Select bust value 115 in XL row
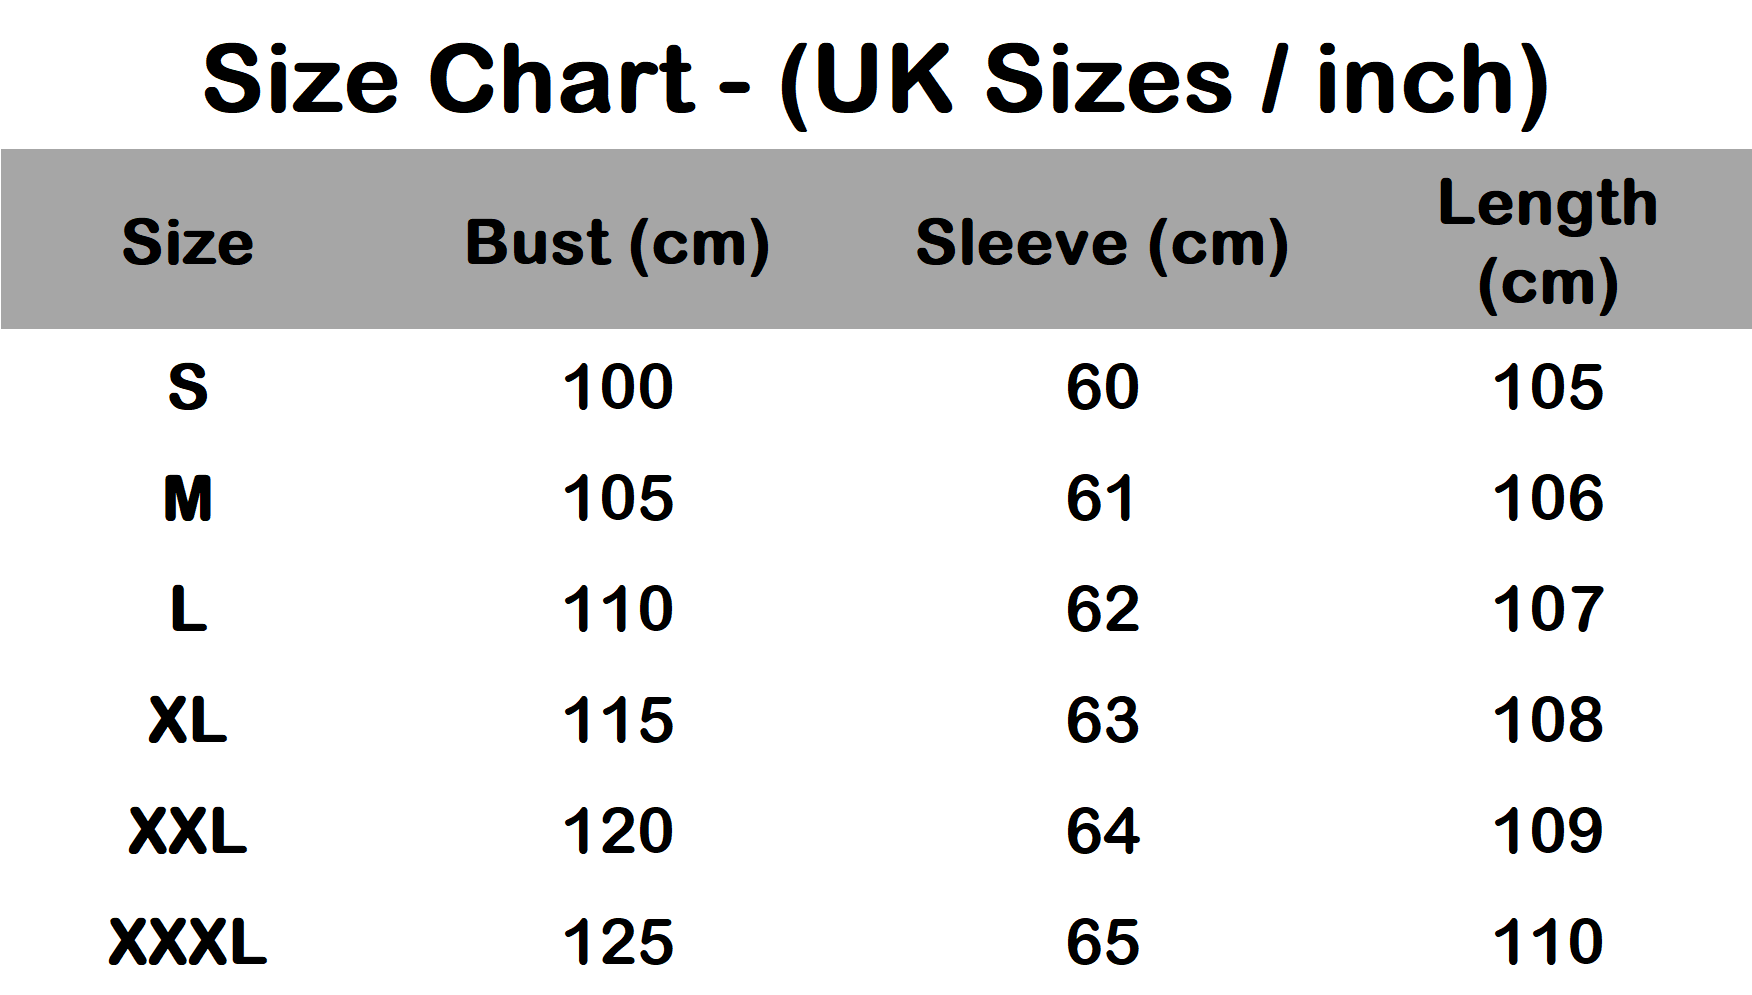The image size is (1752, 995). tap(618, 720)
